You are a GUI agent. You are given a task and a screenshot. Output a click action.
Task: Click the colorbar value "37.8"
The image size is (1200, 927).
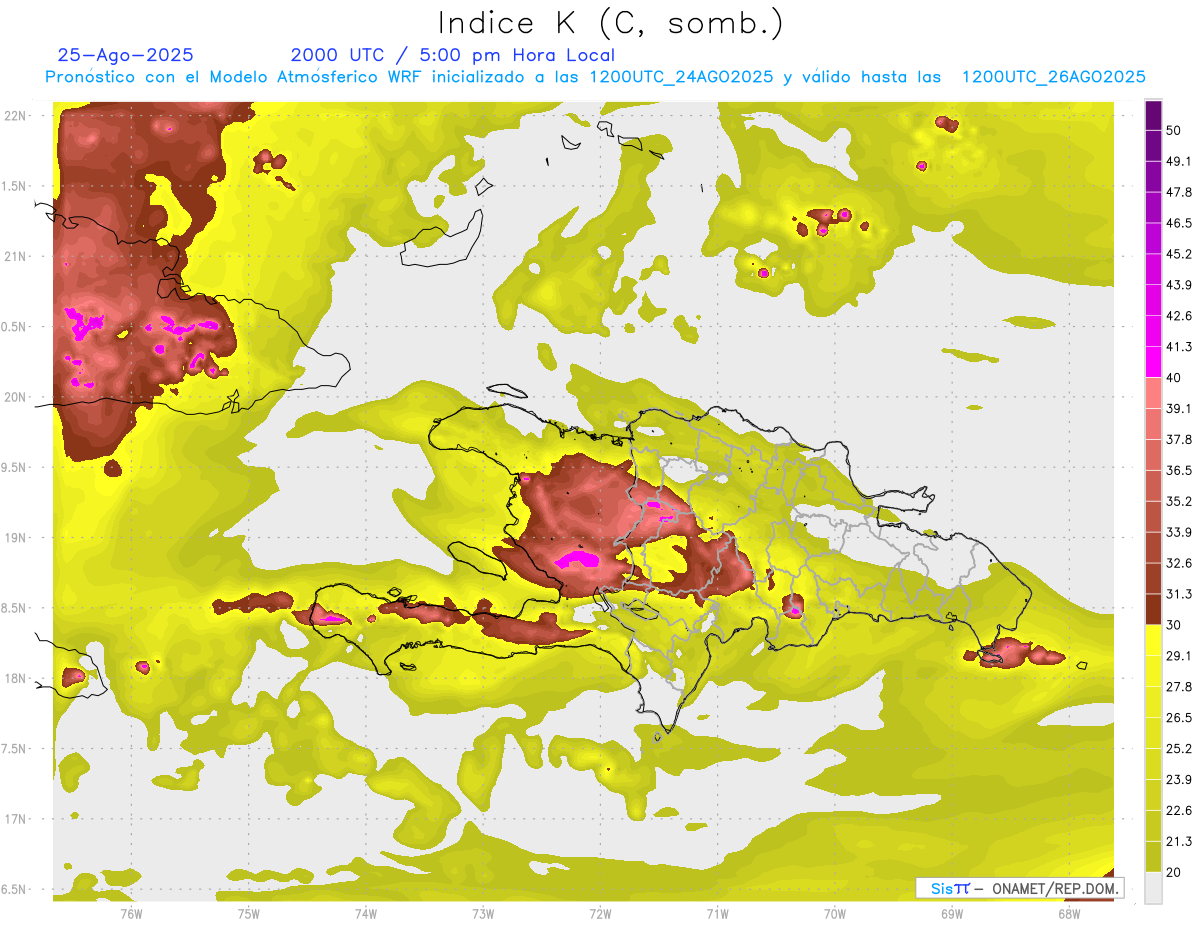click(x=1179, y=439)
